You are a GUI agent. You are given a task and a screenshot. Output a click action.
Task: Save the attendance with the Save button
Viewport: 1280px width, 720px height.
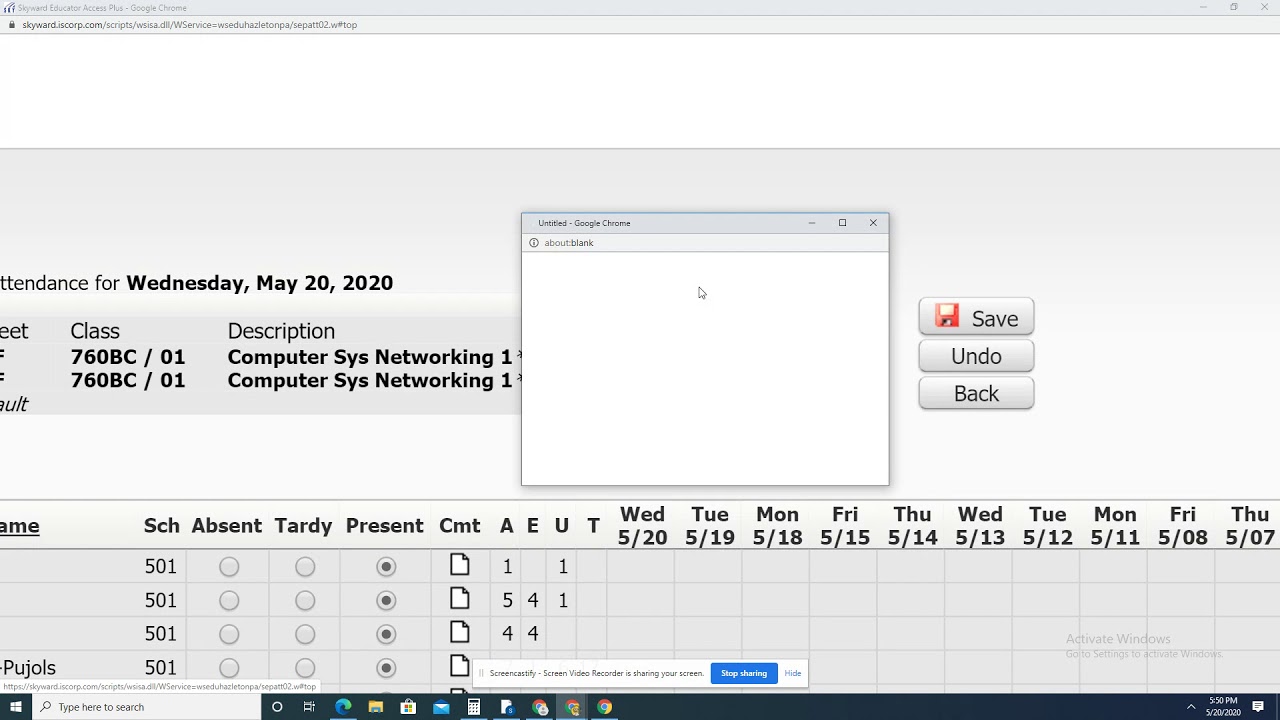point(976,318)
